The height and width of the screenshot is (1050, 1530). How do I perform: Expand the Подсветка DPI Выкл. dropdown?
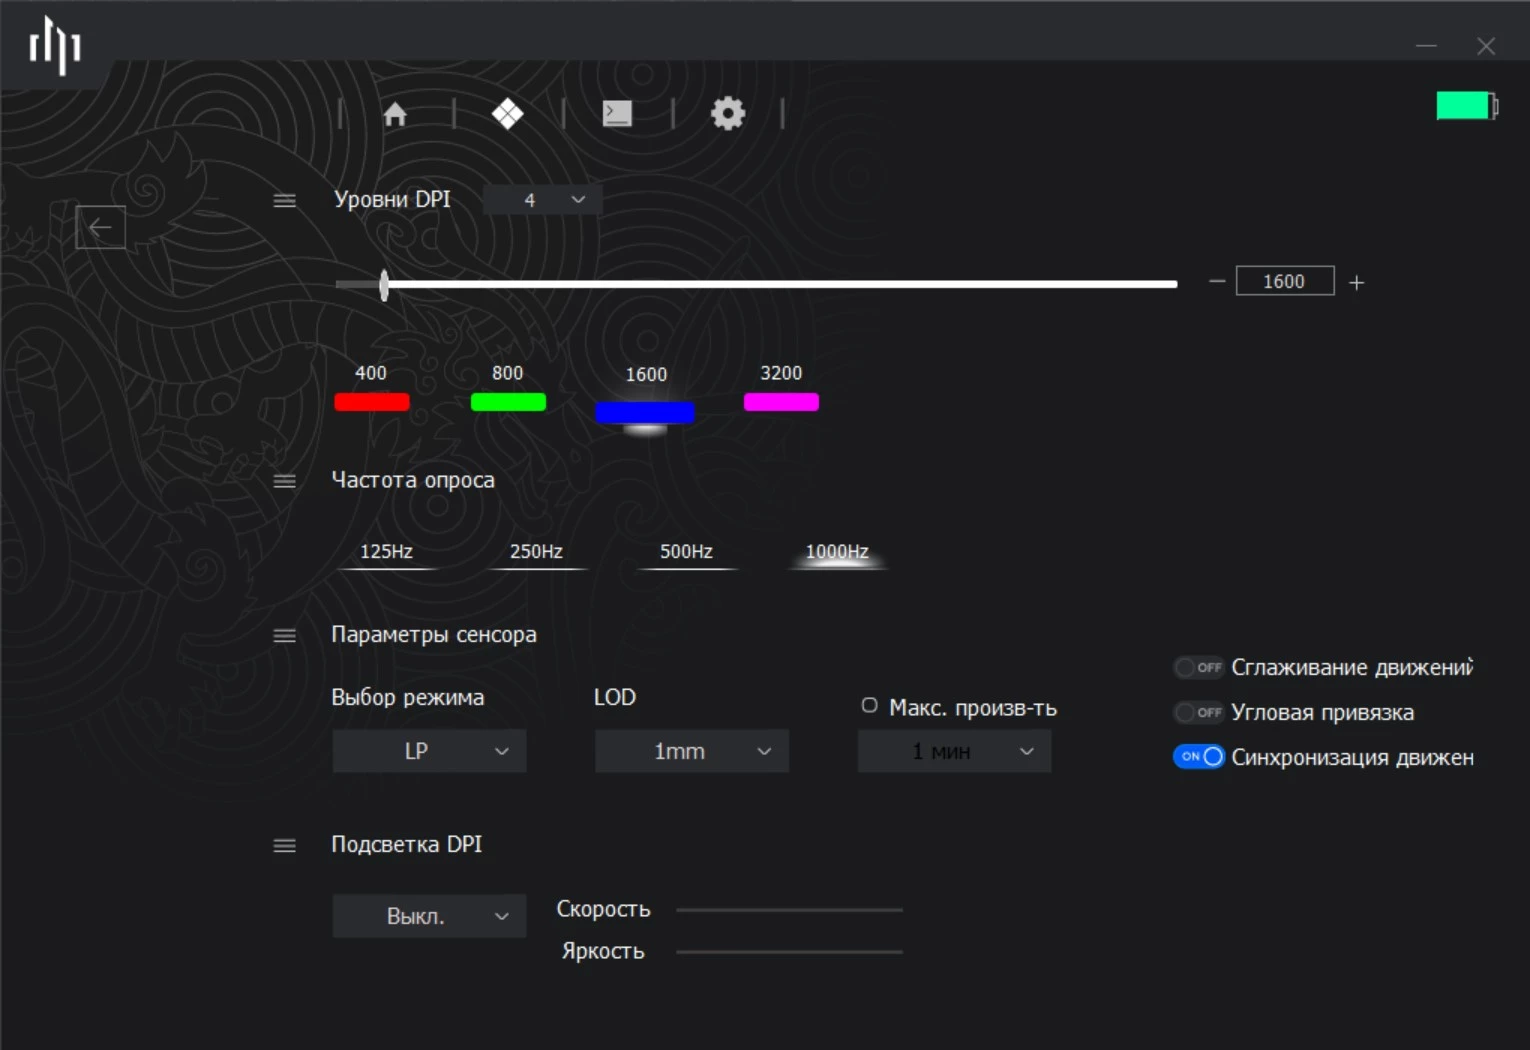(x=429, y=917)
